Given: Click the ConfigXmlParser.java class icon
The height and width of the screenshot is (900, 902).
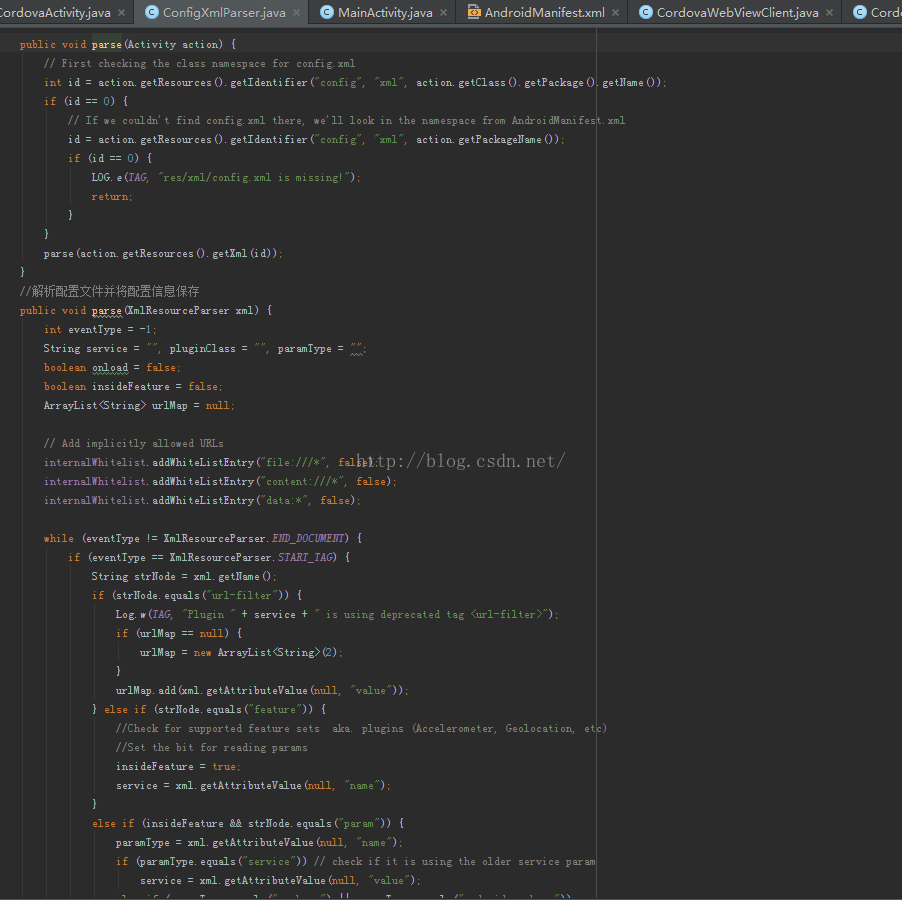Looking at the screenshot, I should [x=152, y=13].
